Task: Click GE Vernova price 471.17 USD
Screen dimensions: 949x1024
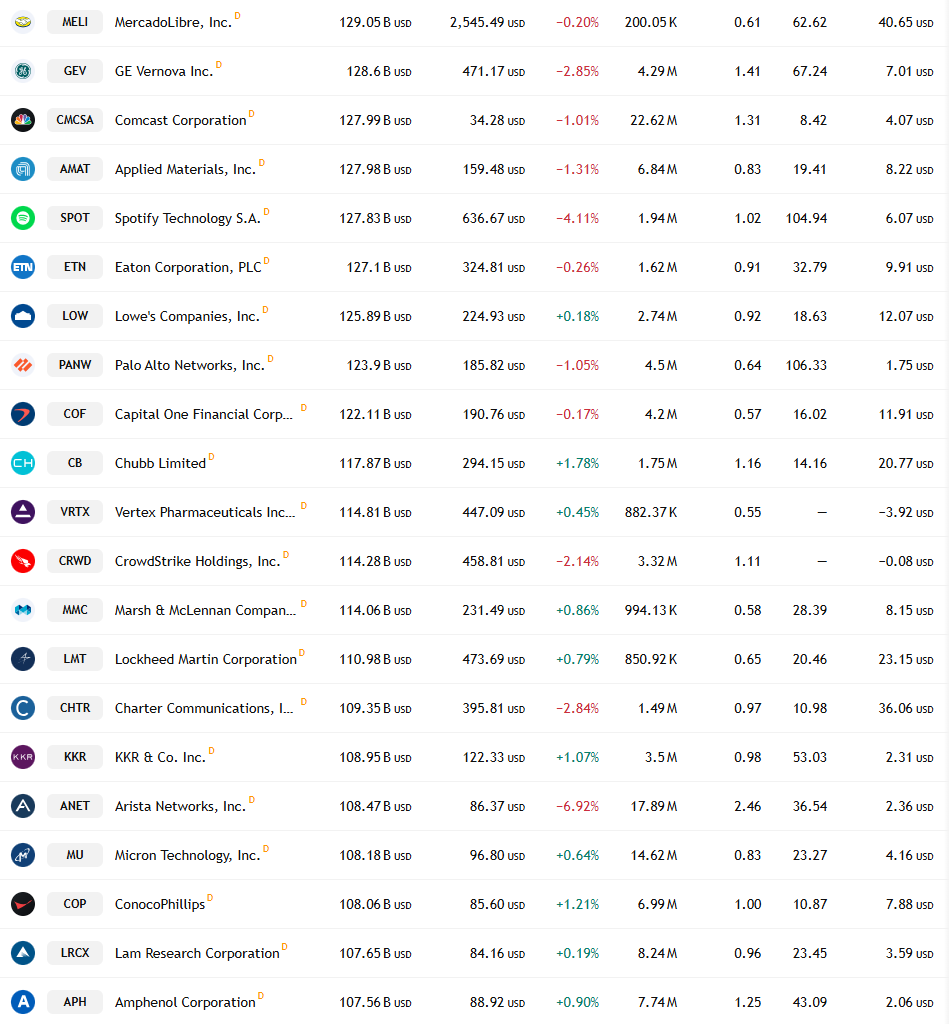Action: 494,72
